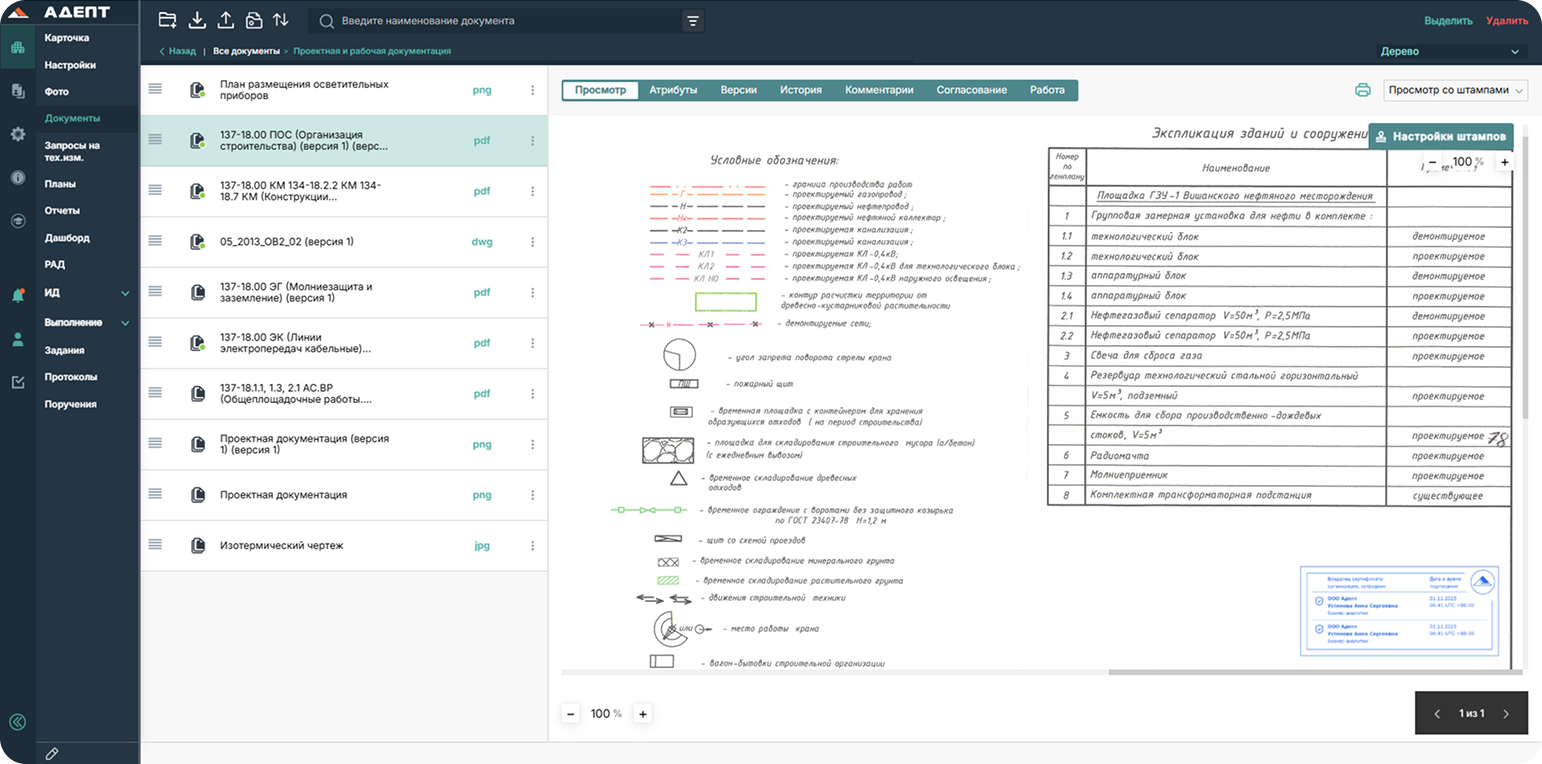
Task: Open three-dot menu for Изотермический чертеж
Action: (x=532, y=546)
